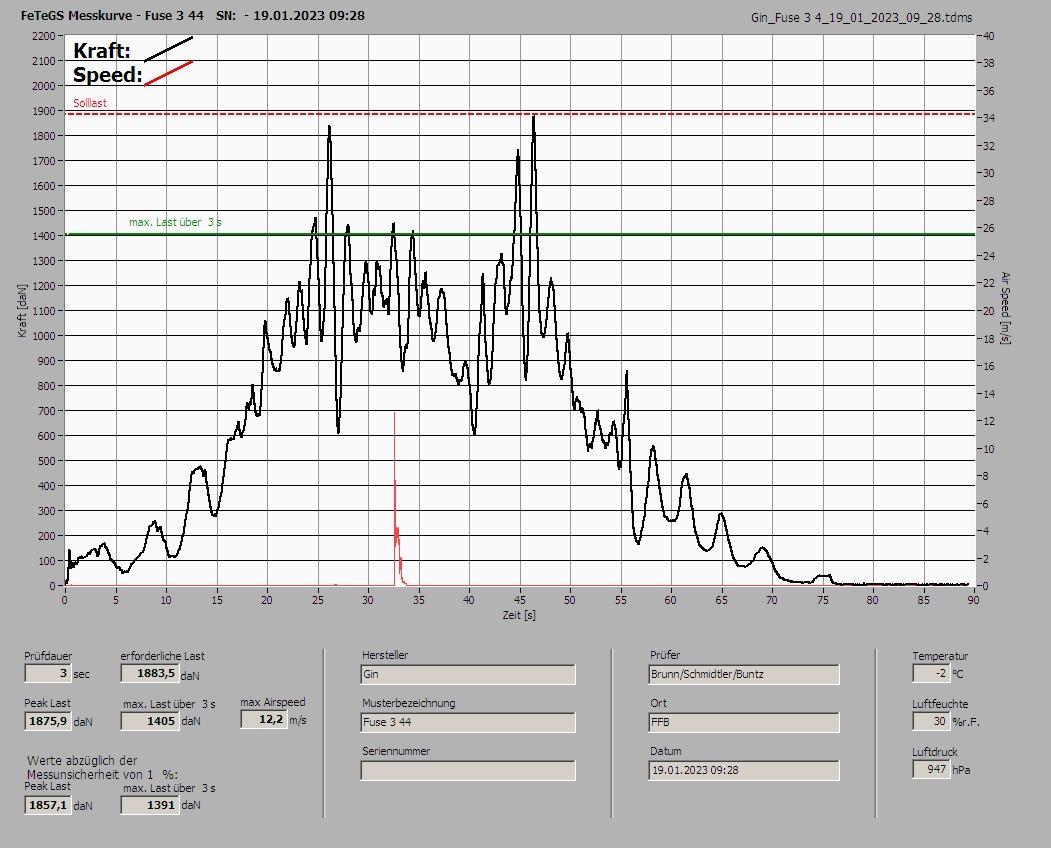Viewport: 1051px width, 848px height.
Task: Click the 'Prüfdauer' label
Action: pyautogui.click(x=48, y=656)
